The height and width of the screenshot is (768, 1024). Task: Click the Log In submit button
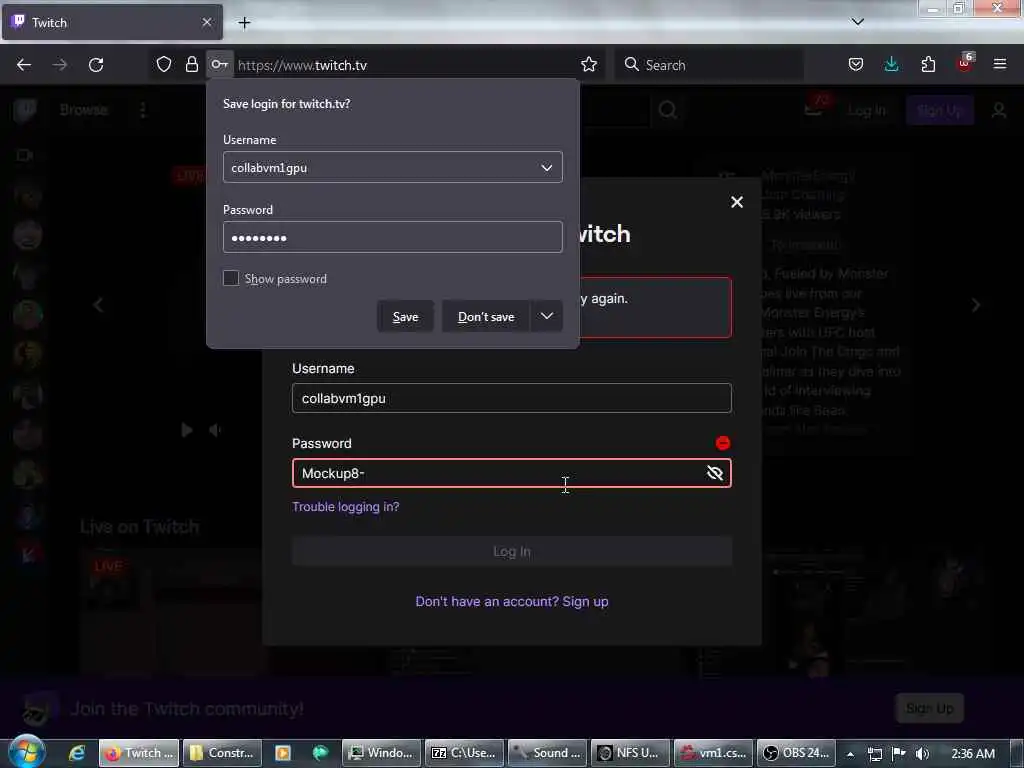tap(511, 551)
